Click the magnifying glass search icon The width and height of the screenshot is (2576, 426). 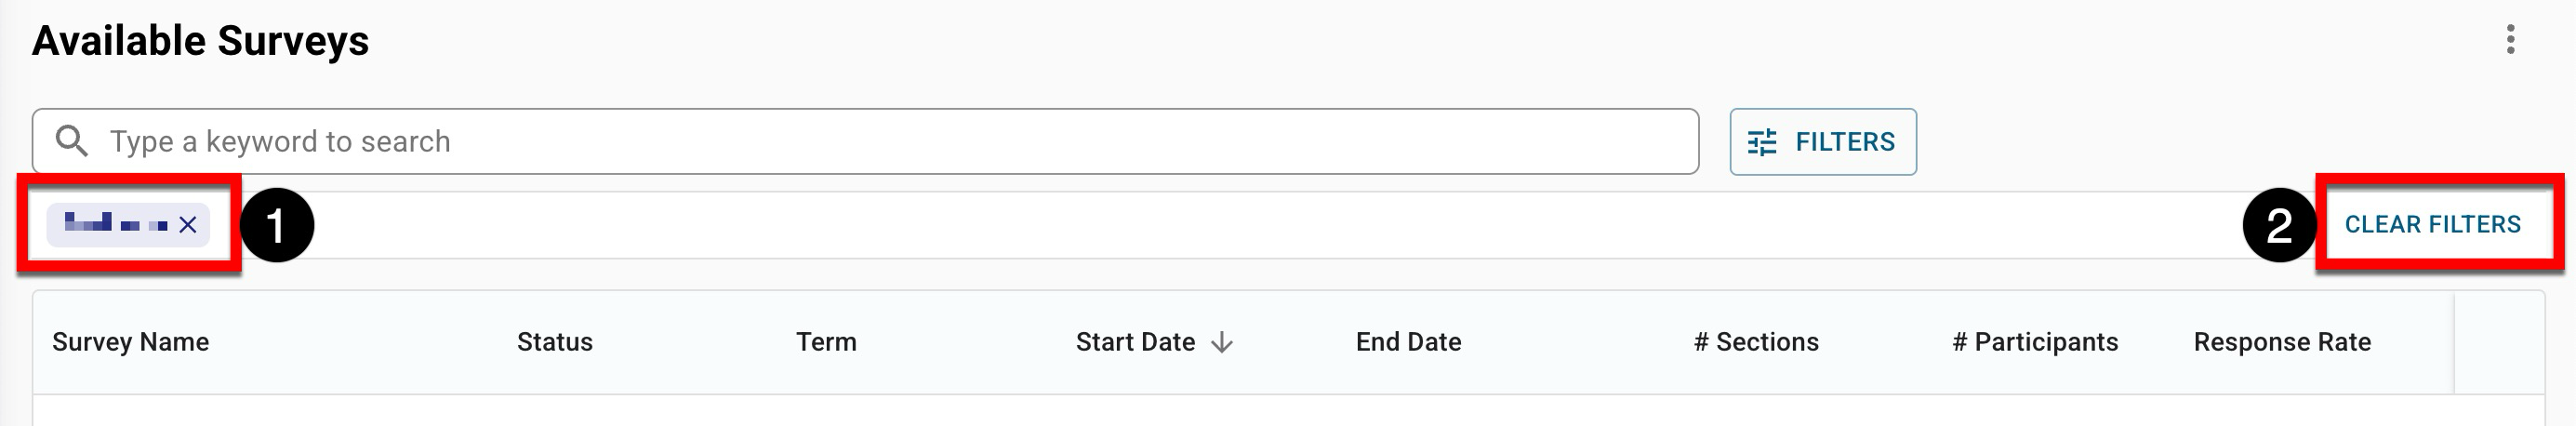(x=71, y=141)
